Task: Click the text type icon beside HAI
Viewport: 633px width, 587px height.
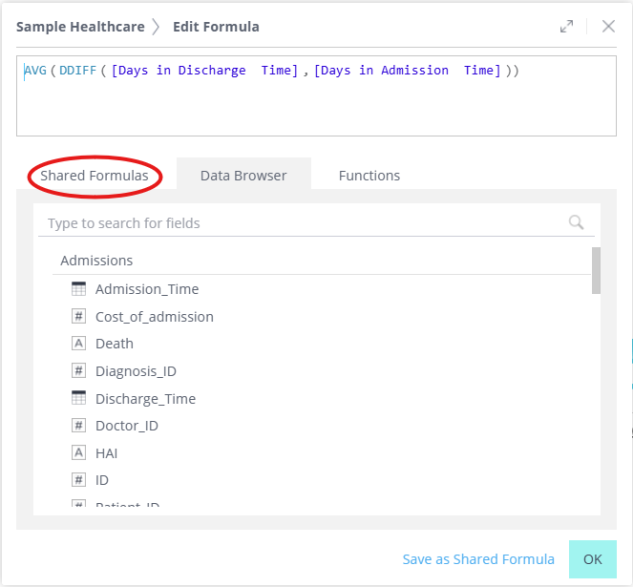Action: point(79,453)
